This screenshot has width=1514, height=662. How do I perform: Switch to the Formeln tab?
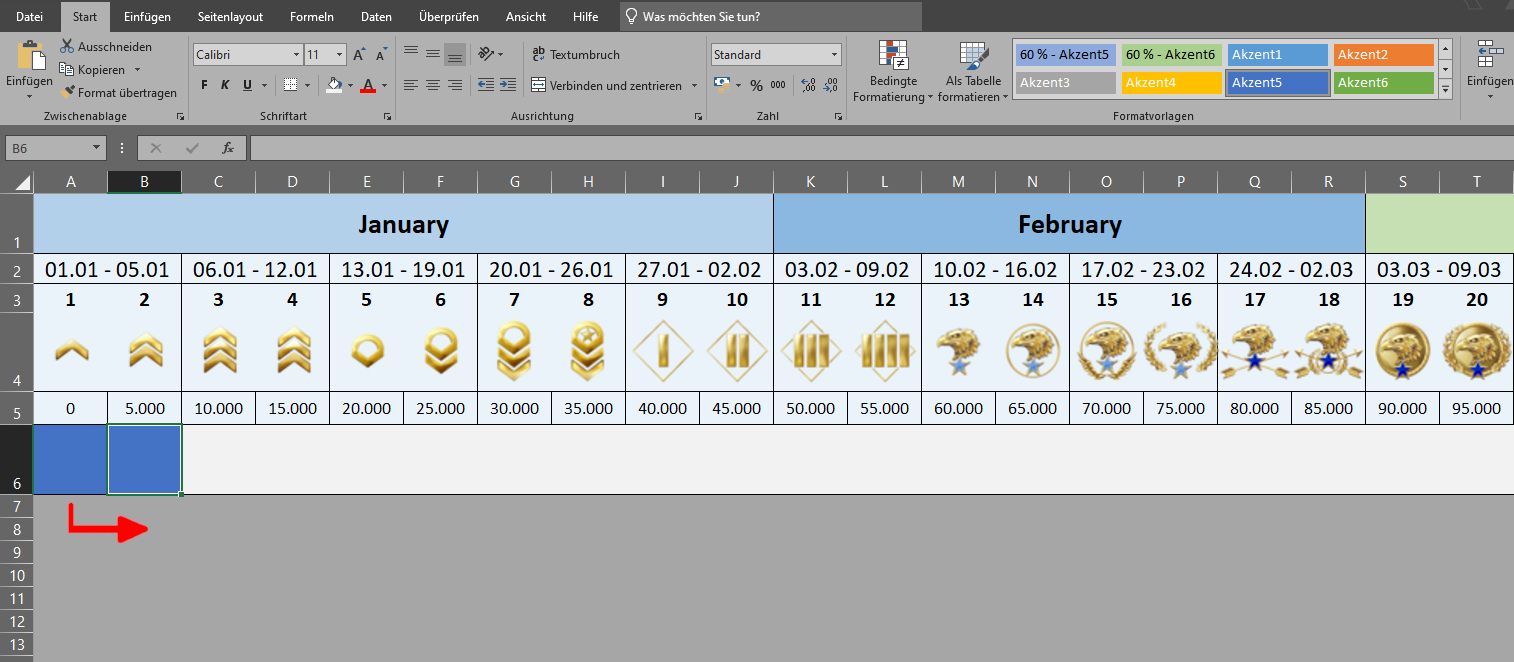pos(312,17)
